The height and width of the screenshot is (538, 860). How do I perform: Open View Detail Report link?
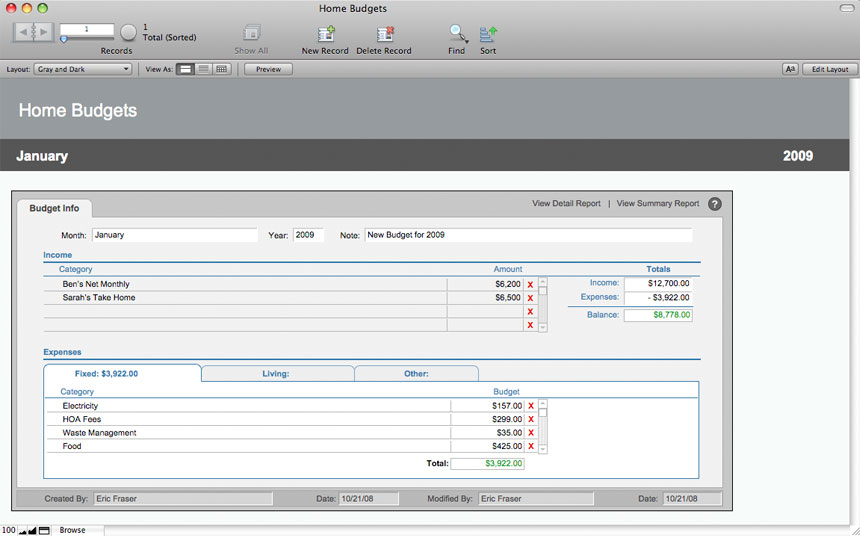566,203
